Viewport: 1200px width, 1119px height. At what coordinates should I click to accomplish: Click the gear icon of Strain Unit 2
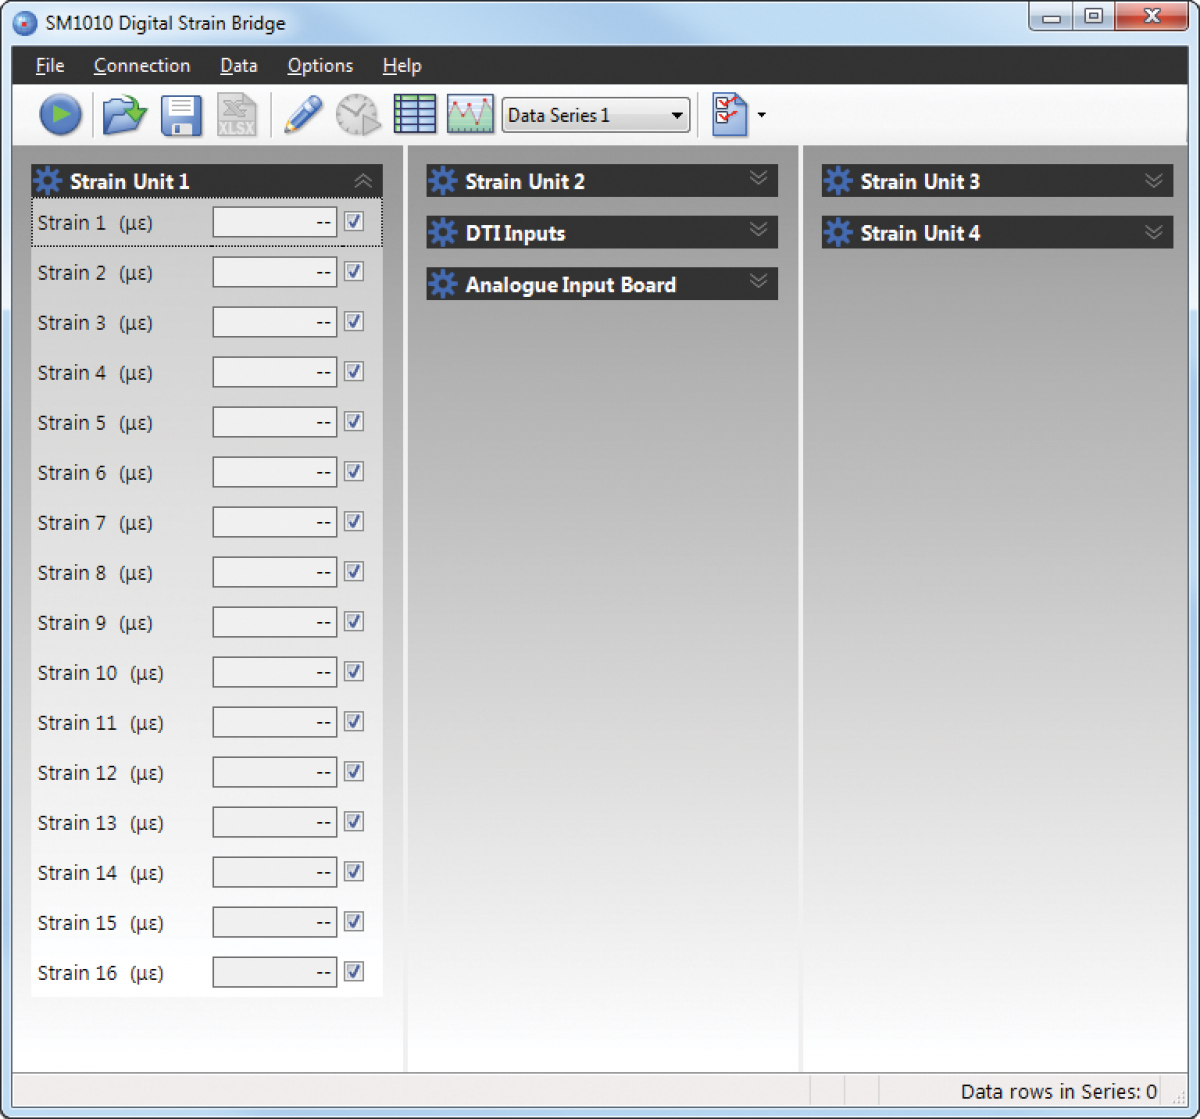(442, 181)
